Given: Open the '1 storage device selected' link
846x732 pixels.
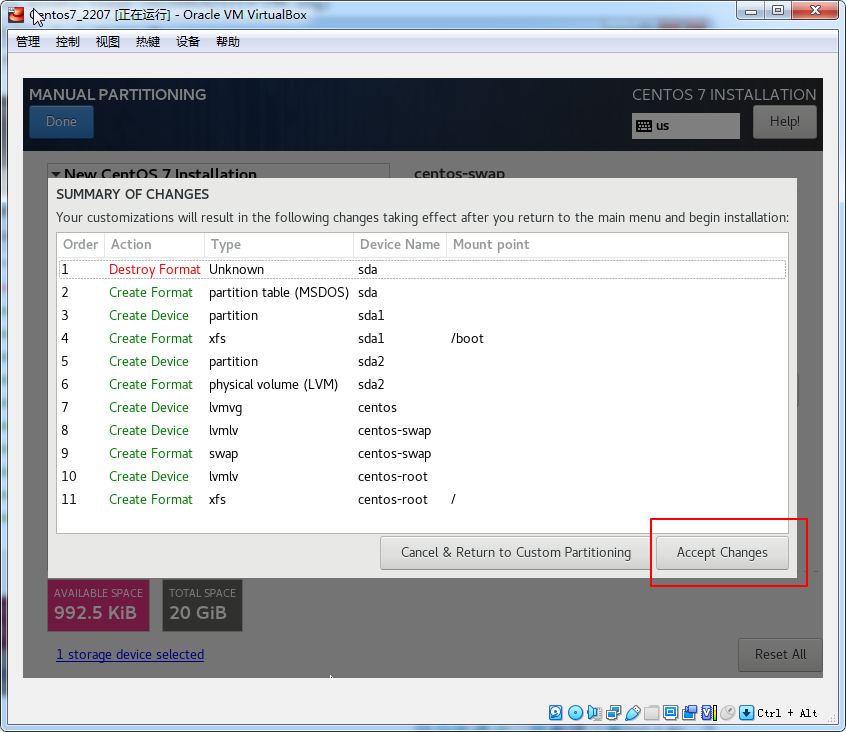Looking at the screenshot, I should click(130, 655).
